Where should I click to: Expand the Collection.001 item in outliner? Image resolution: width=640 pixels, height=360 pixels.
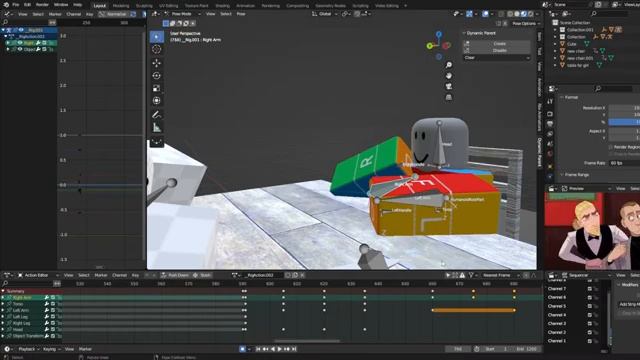pyautogui.click(x=555, y=30)
